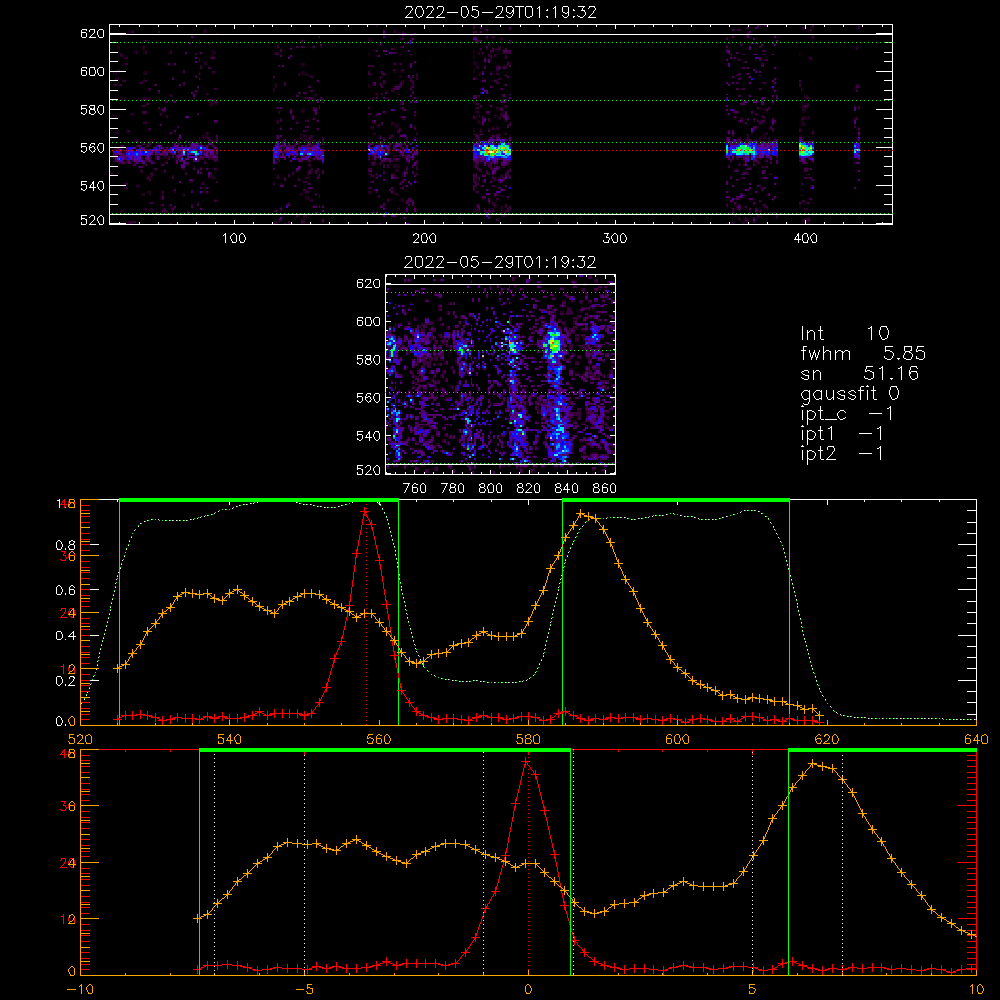Click the "10" x-axis label of the bottom plot
The image size is (1000, 1000).
click(976, 989)
